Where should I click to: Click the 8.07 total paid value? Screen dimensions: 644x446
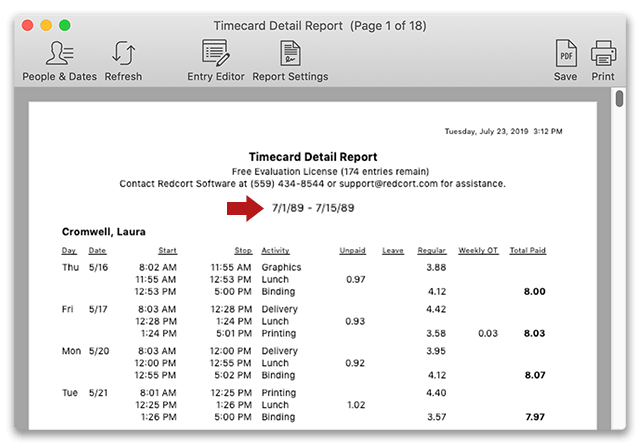[535, 375]
